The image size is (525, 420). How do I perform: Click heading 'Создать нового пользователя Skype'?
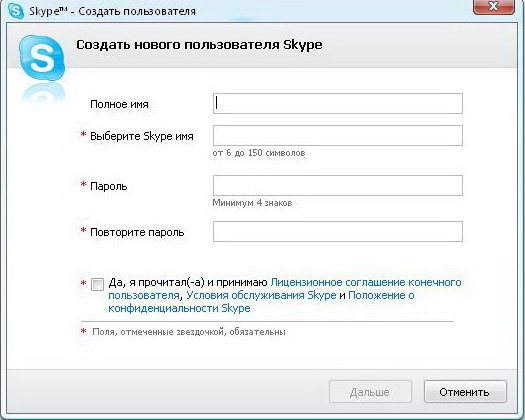199,45
